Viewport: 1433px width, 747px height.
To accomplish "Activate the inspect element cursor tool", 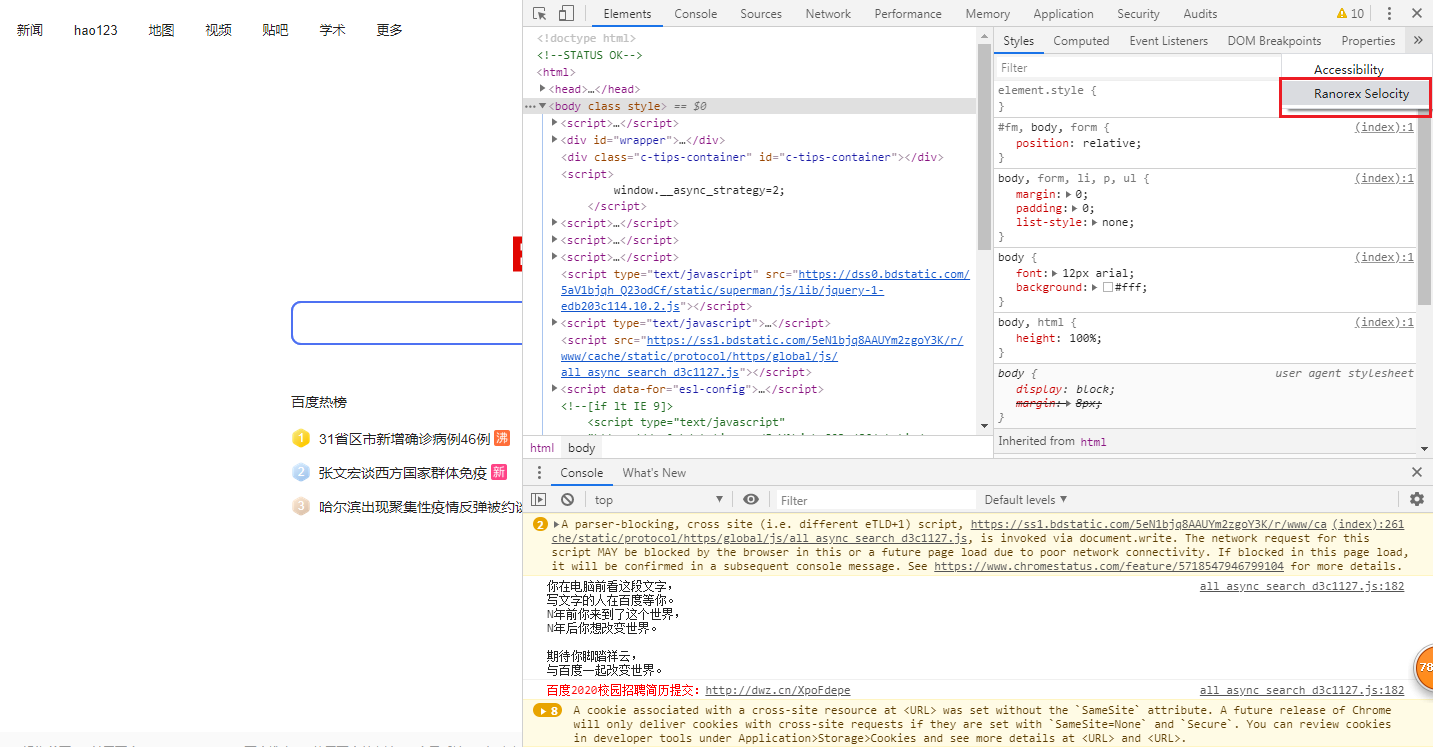I will (x=537, y=13).
